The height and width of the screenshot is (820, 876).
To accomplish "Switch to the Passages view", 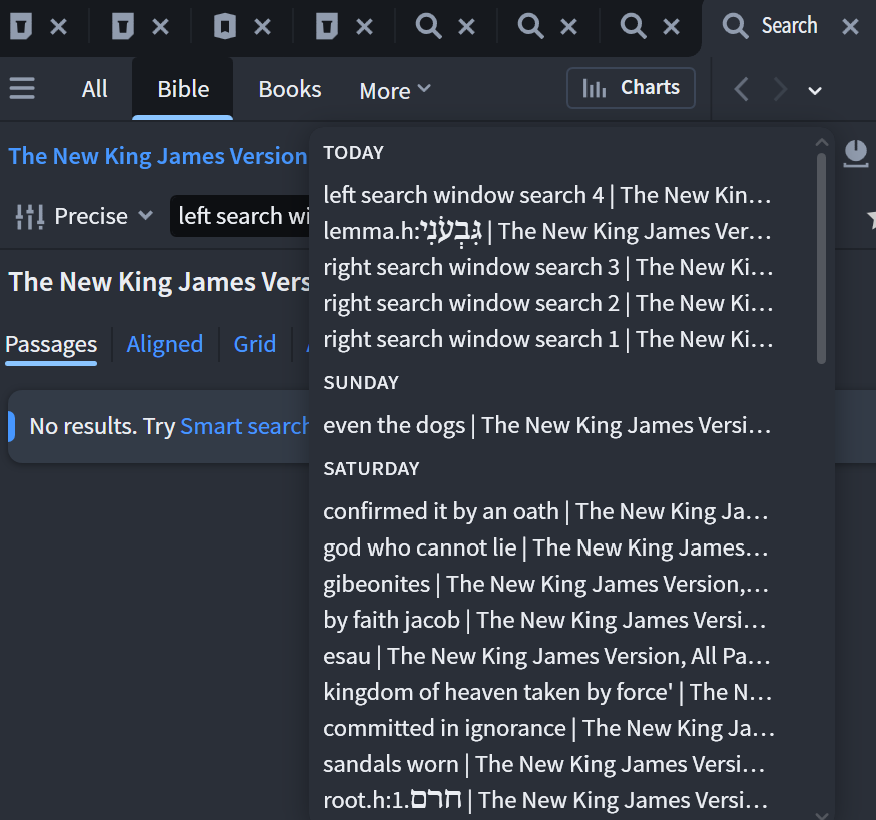I will coord(51,344).
